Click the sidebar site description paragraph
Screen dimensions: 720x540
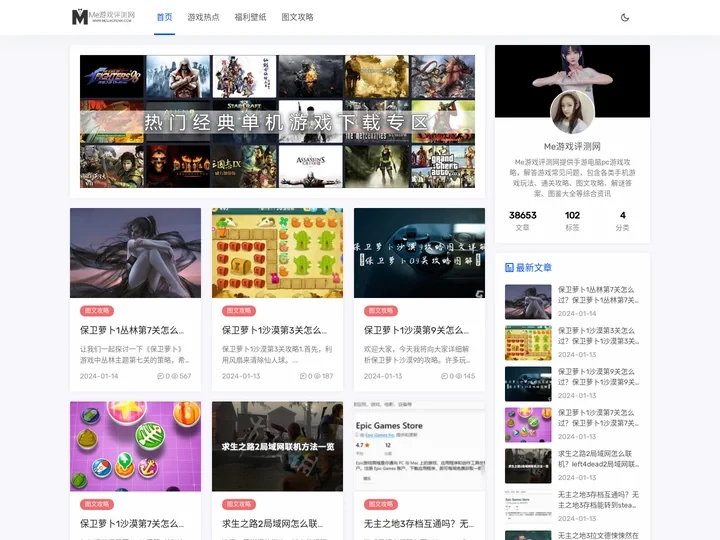(x=572, y=178)
